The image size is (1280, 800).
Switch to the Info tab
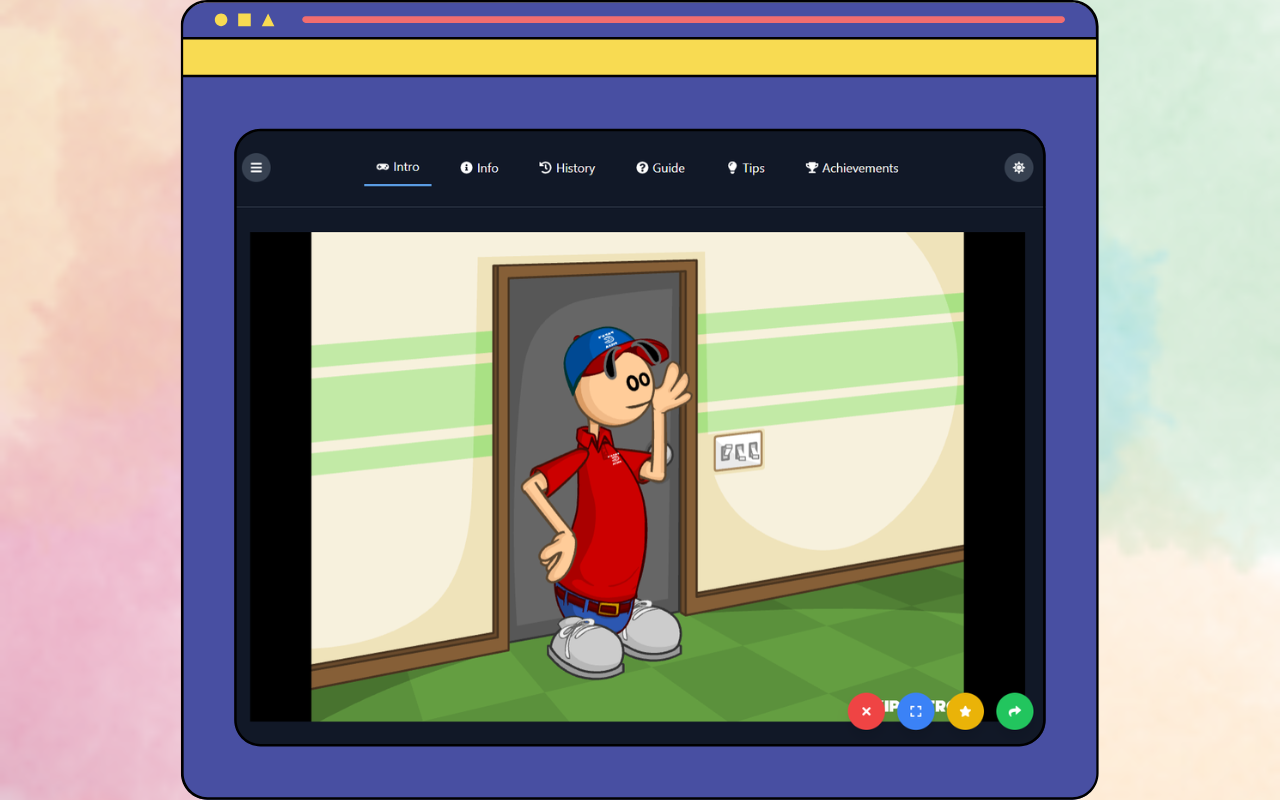point(479,167)
